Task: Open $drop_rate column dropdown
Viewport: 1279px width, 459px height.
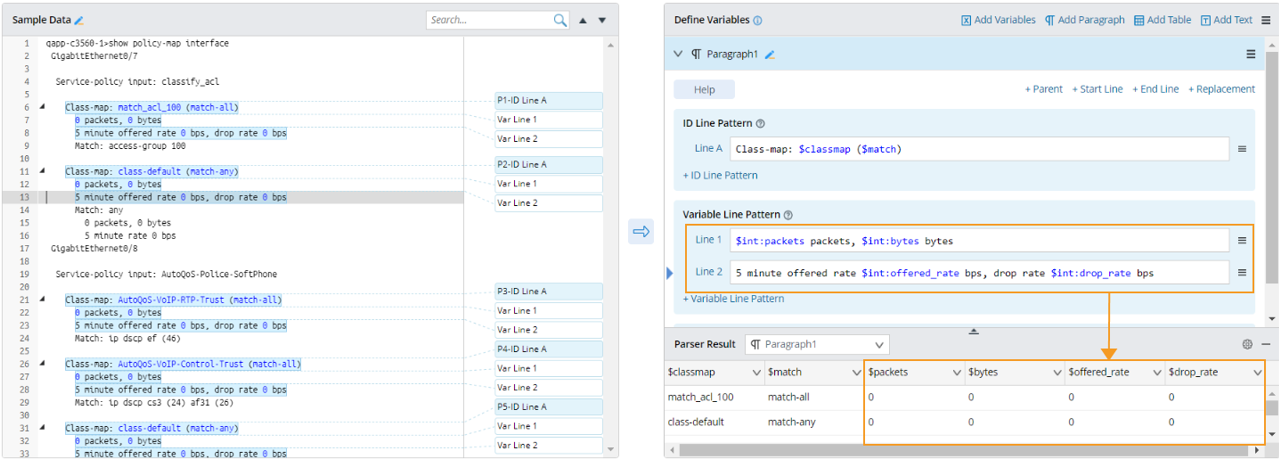Action: tap(1256, 372)
